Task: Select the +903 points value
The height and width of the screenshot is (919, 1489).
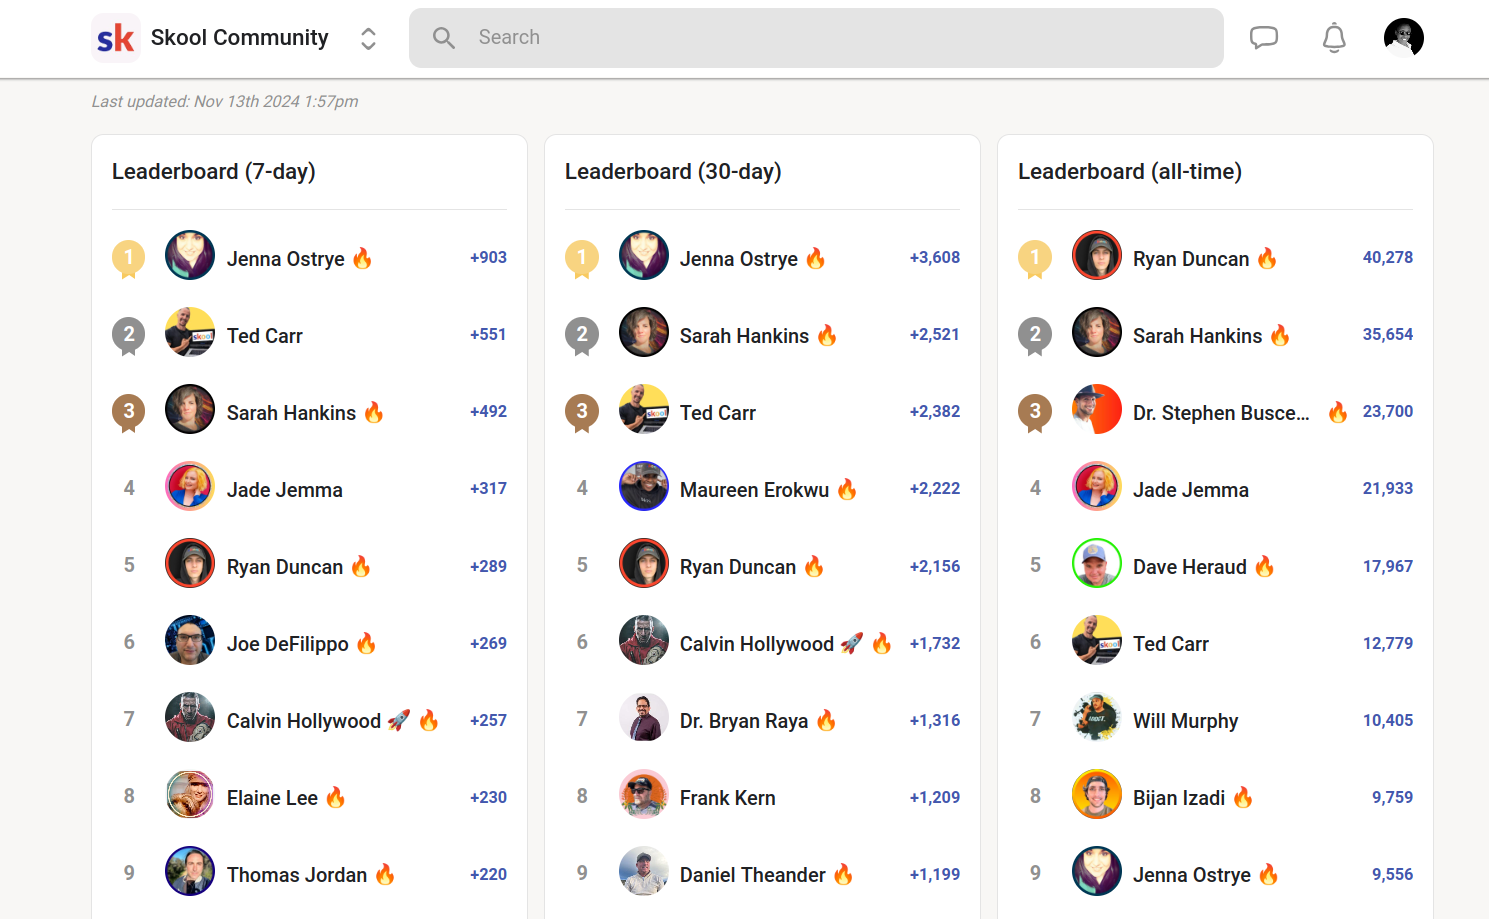Action: [x=488, y=257]
